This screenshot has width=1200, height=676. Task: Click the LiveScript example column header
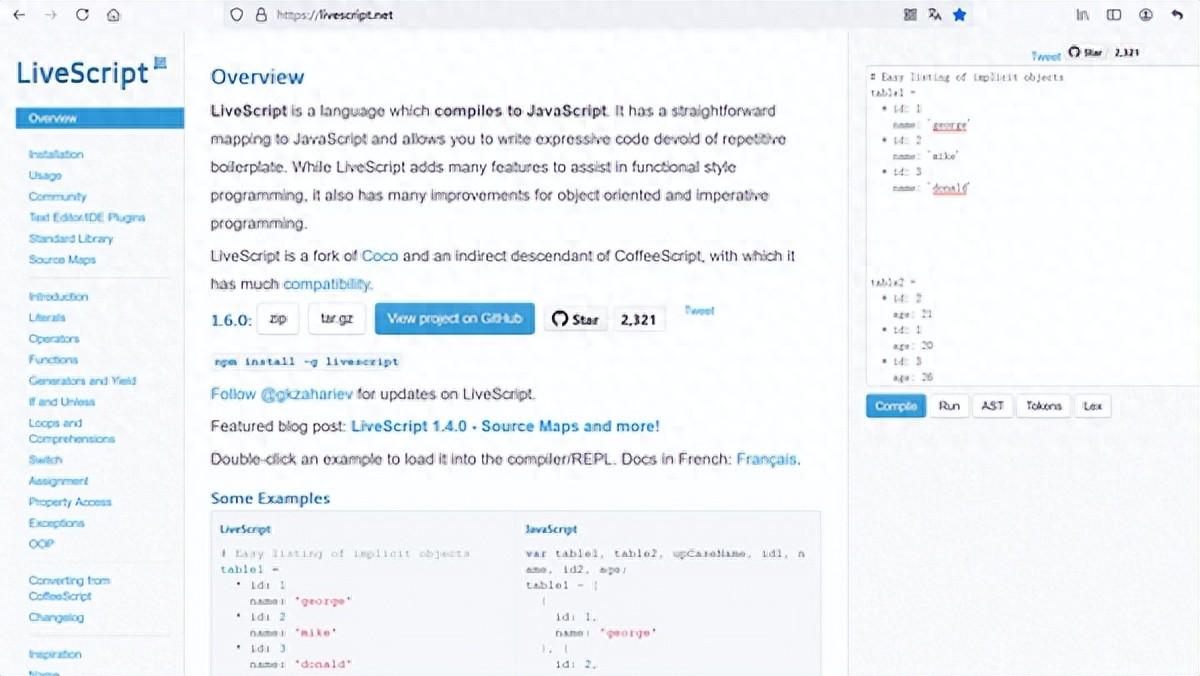(245, 529)
